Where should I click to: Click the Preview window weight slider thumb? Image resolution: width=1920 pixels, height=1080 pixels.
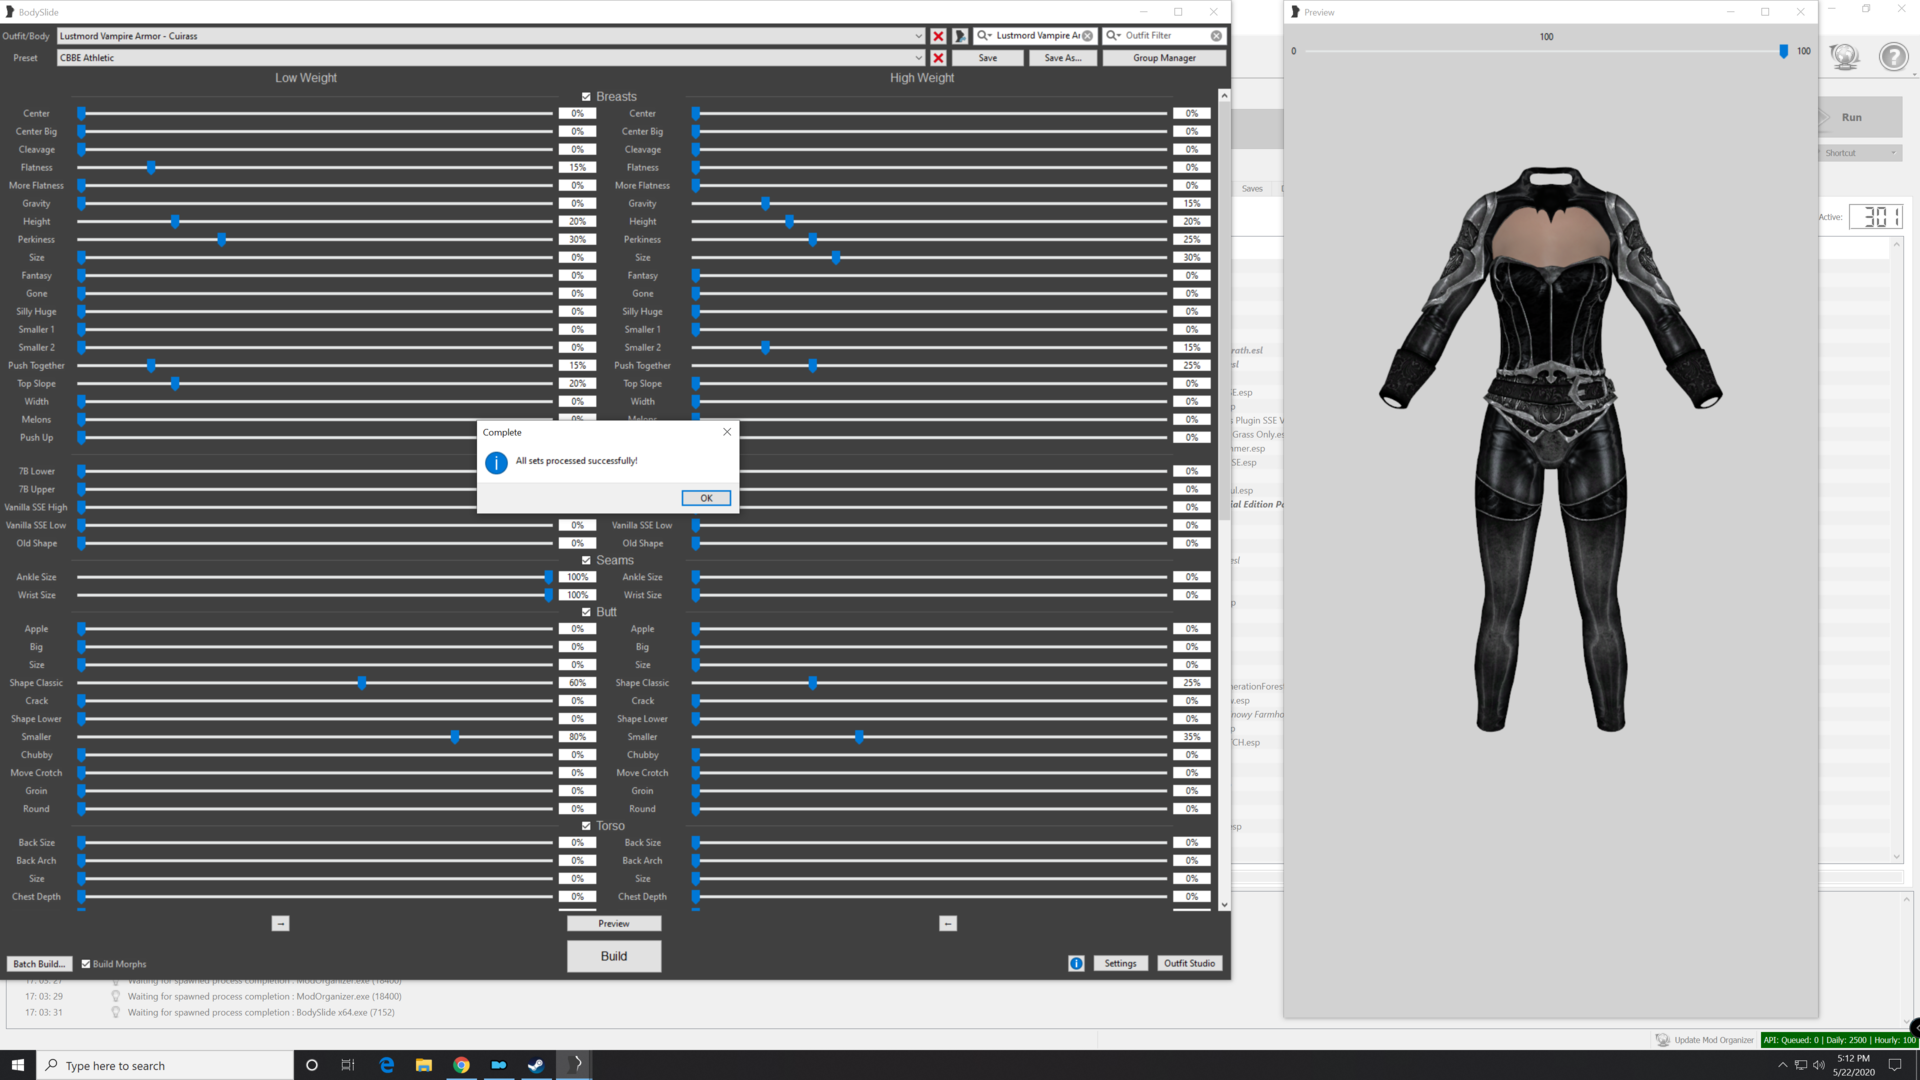(x=1783, y=51)
